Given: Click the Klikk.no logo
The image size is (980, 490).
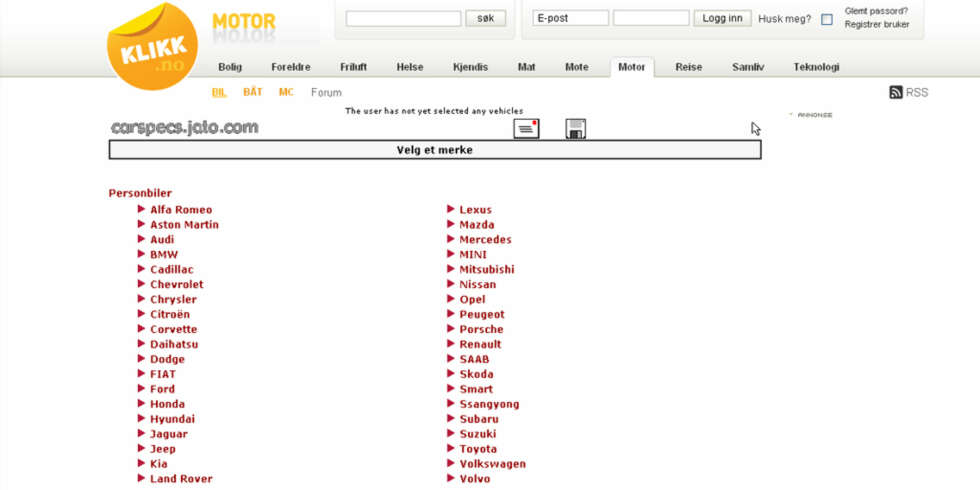Looking at the screenshot, I should pyautogui.click(x=152, y=48).
